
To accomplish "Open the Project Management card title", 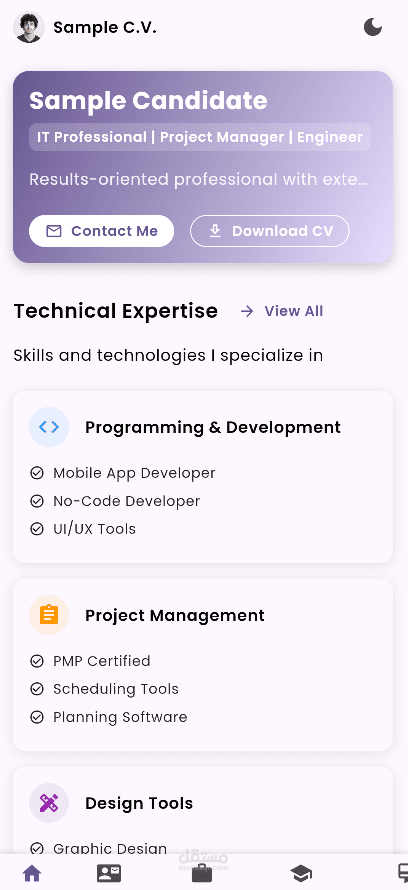I will click(x=175, y=615).
